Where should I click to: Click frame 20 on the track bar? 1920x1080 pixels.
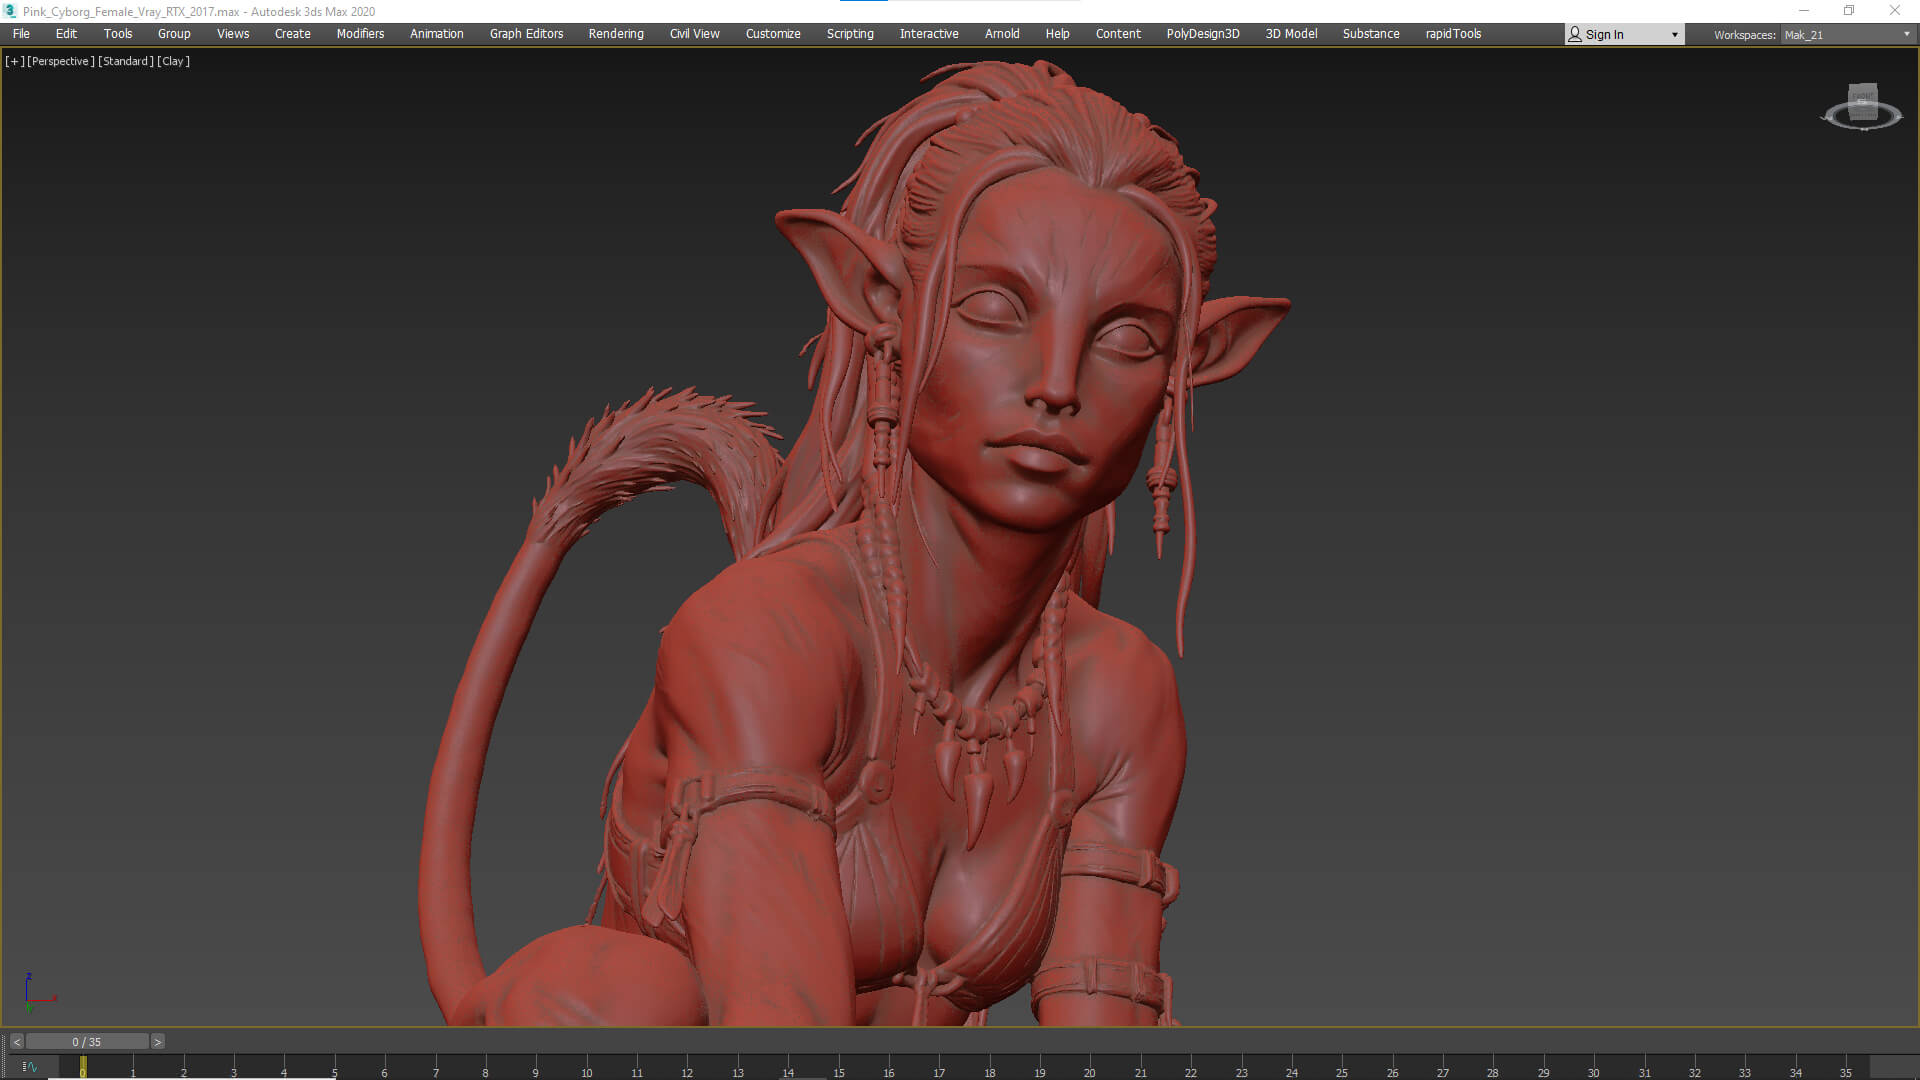pos(1090,1067)
